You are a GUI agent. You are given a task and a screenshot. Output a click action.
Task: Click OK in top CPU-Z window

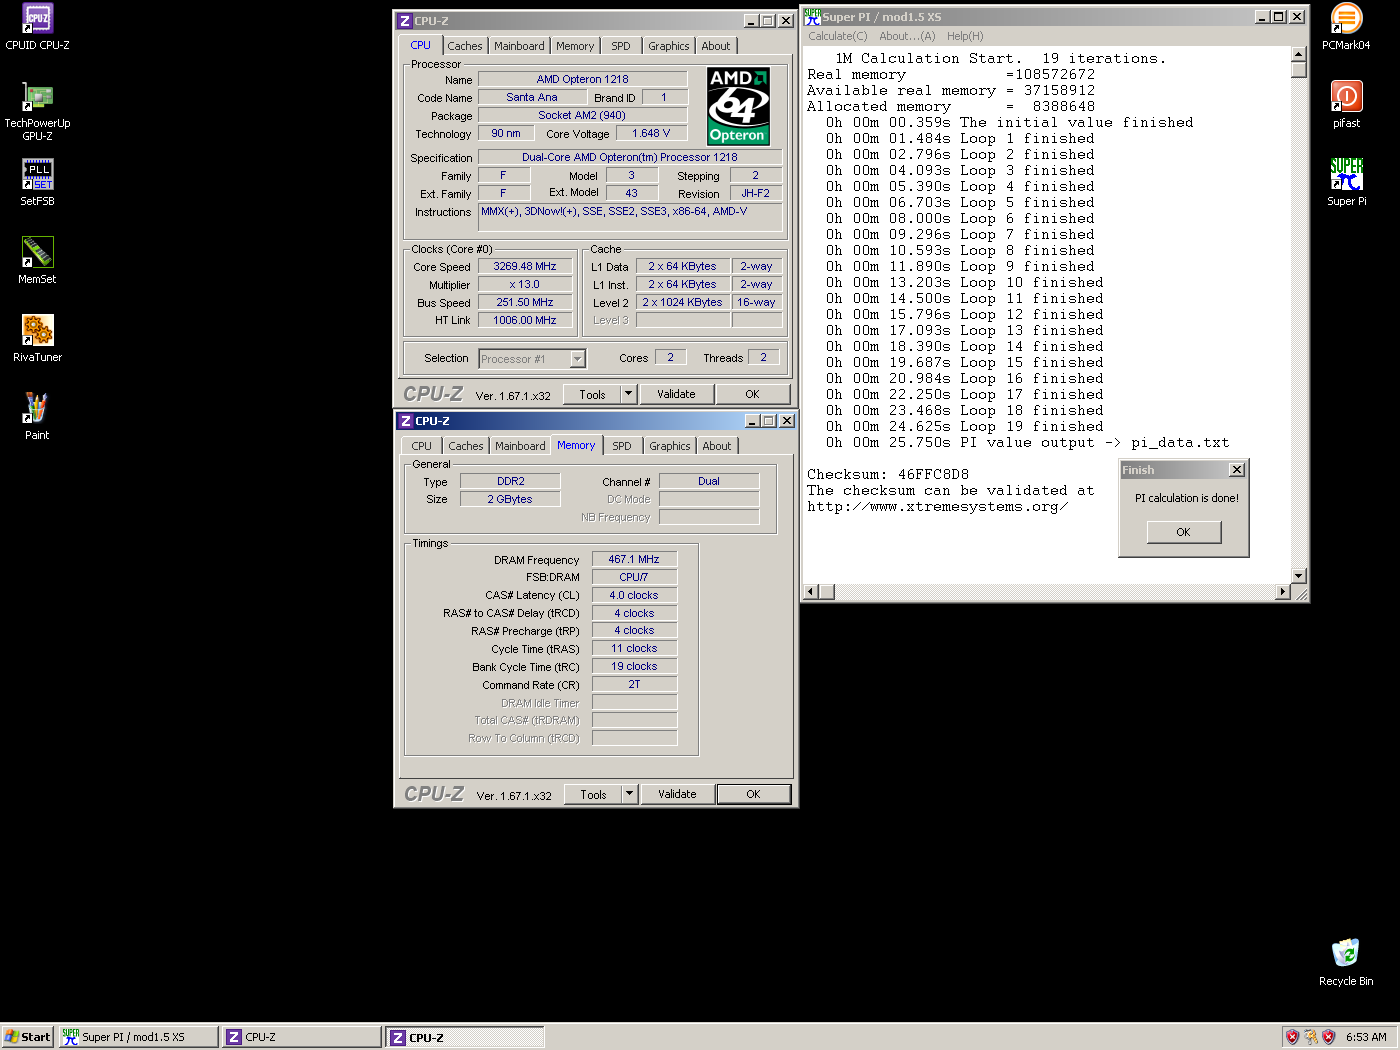tap(752, 394)
